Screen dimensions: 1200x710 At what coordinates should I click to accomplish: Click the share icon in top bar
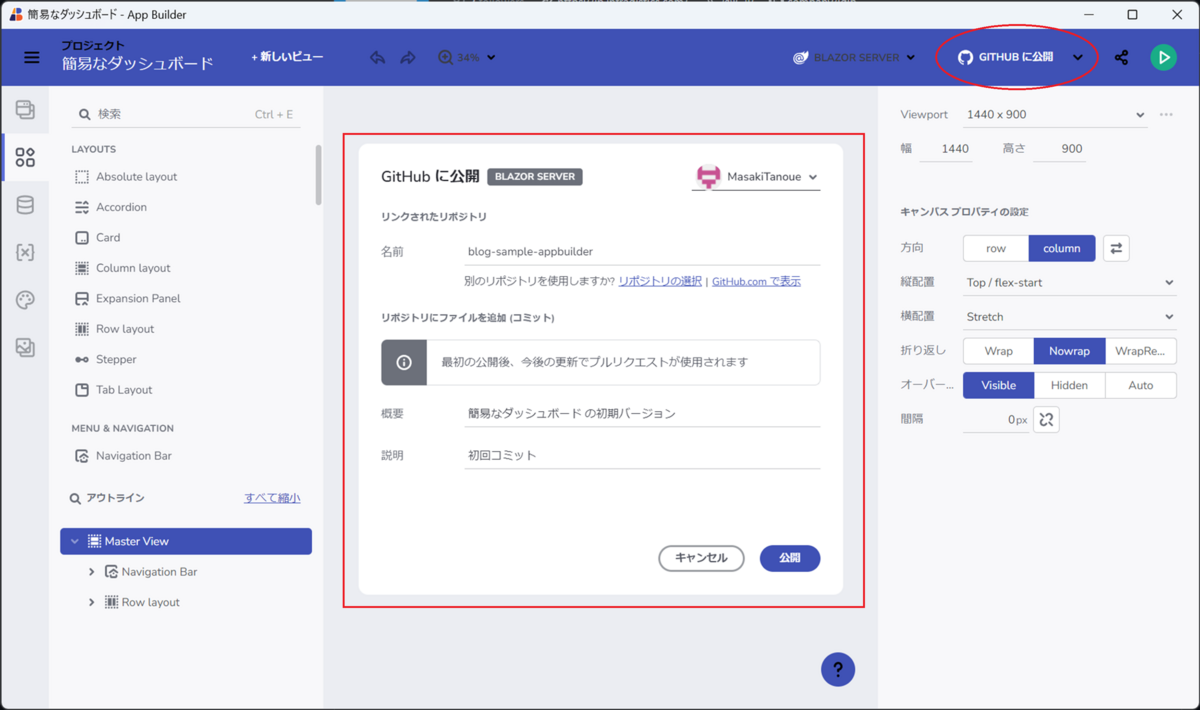[x=1121, y=58]
